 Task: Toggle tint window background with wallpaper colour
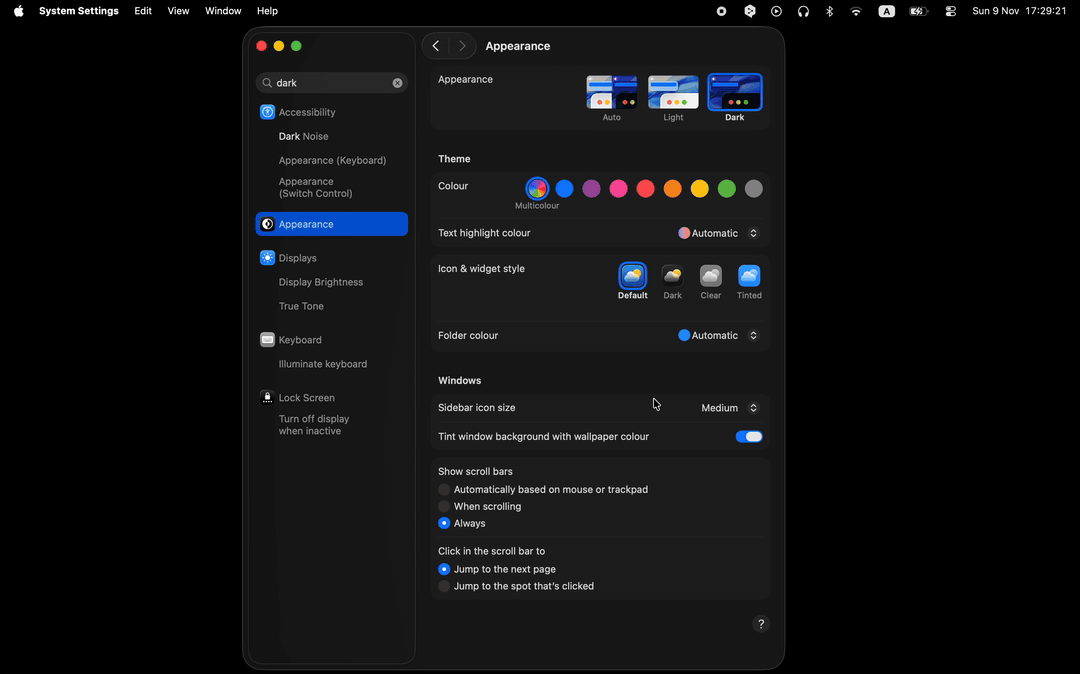749,436
